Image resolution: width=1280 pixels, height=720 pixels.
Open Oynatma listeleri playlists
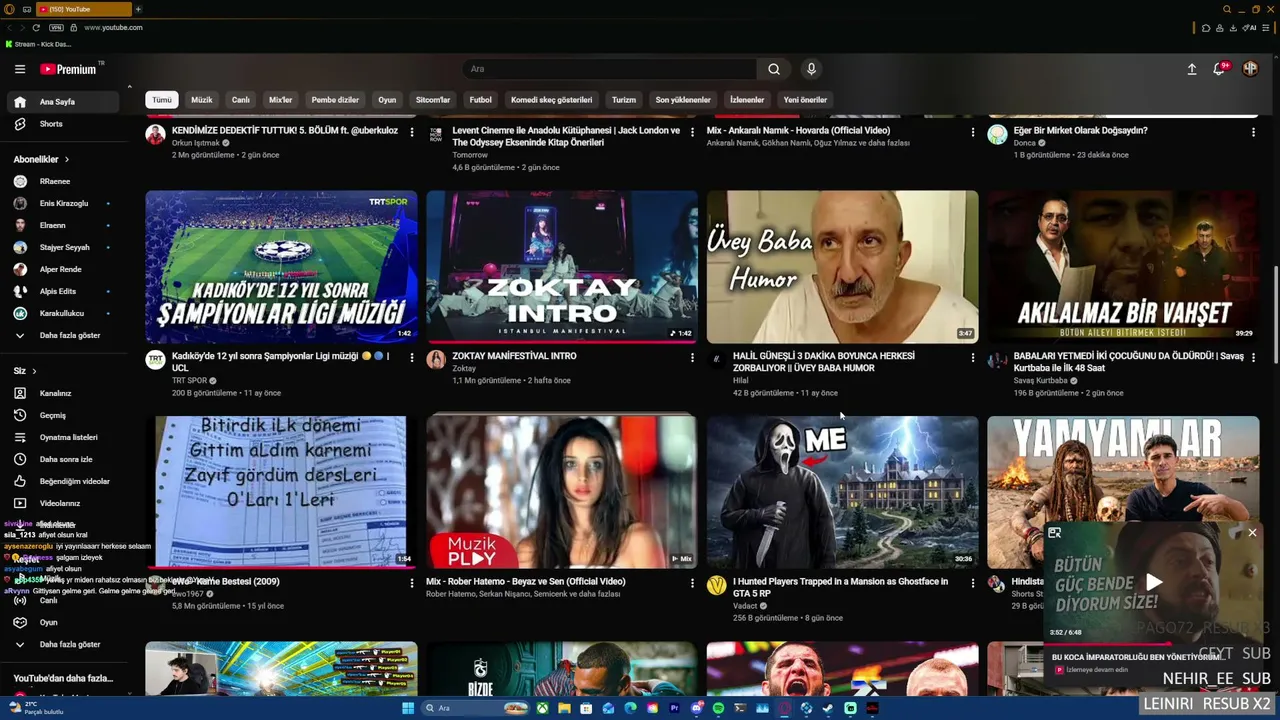pos(64,437)
